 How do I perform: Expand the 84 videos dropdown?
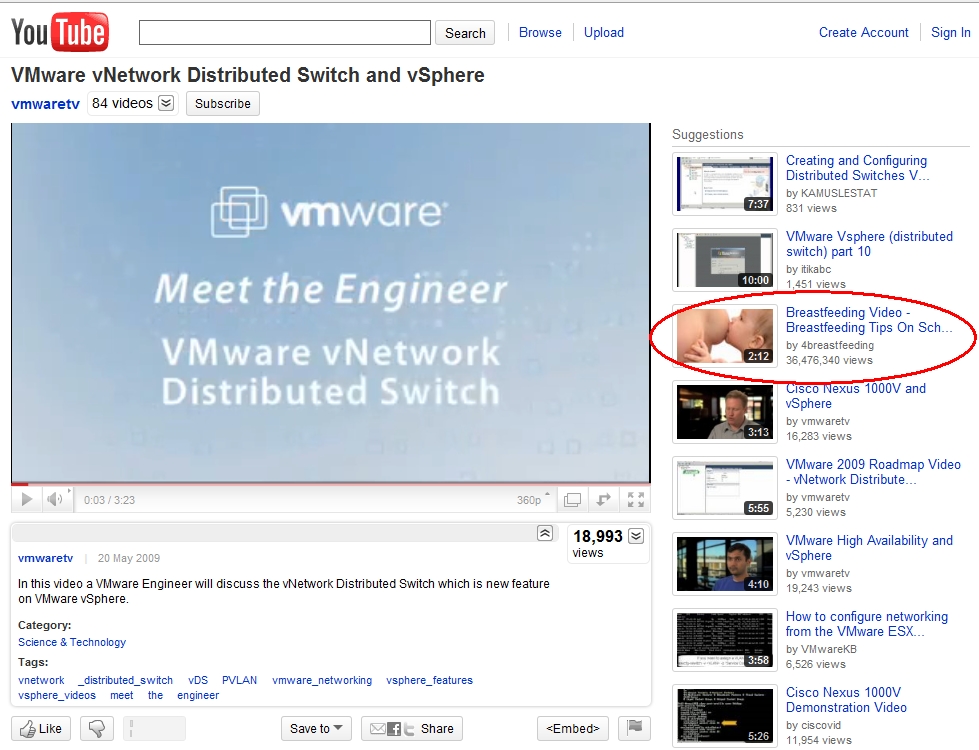coord(166,103)
